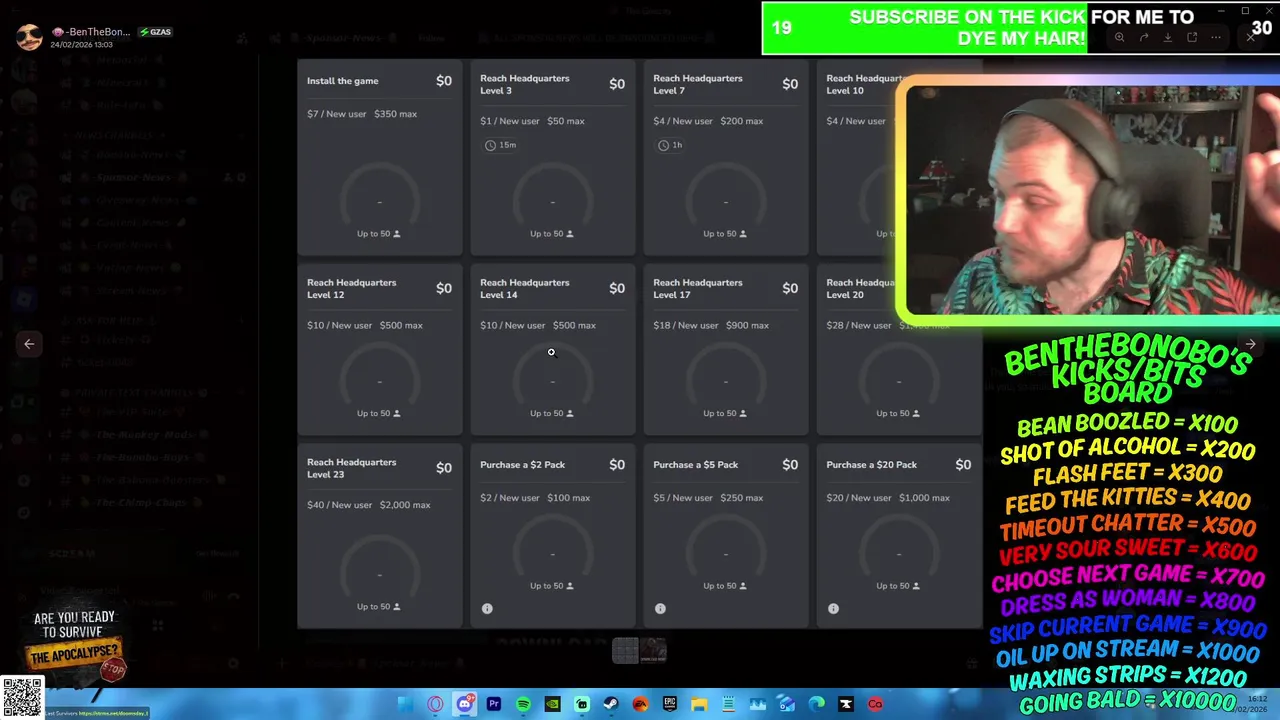Click the $0 amount on Install the game card

click(444, 81)
